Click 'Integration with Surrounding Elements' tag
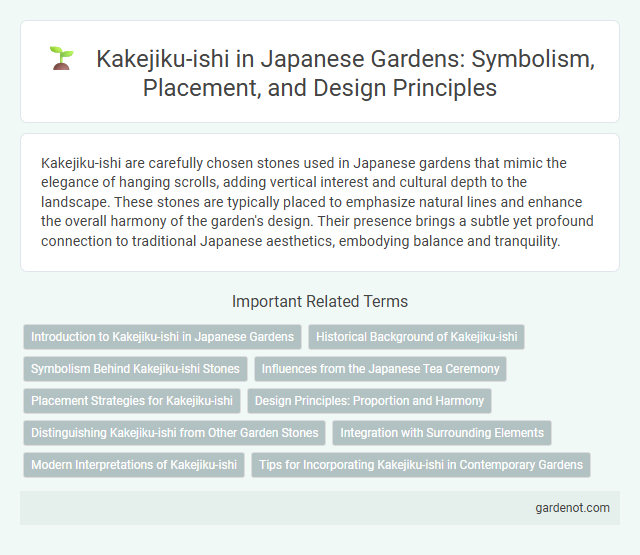Image resolution: width=640 pixels, height=555 pixels. pos(442,433)
